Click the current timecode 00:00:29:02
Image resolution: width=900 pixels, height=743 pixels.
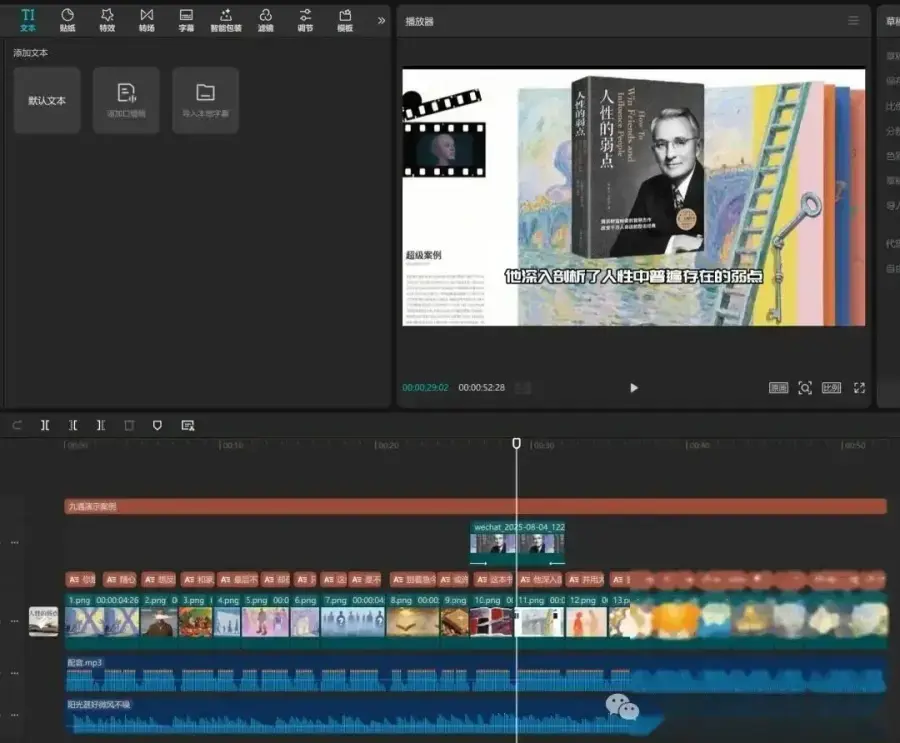[425, 388]
